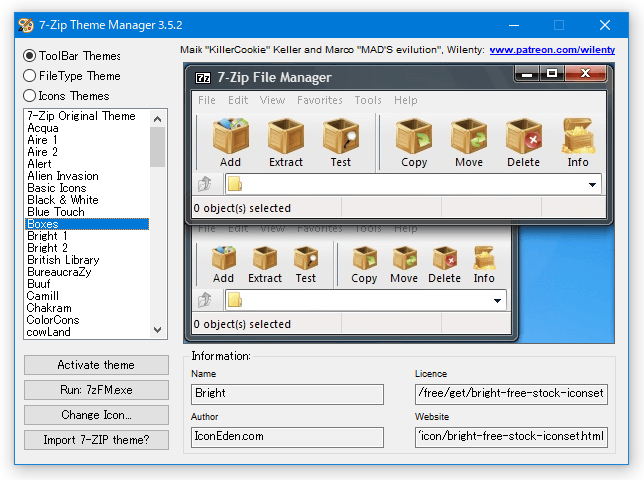The height and width of the screenshot is (480, 644).
Task: Select the Camill theme
Action: [87, 296]
